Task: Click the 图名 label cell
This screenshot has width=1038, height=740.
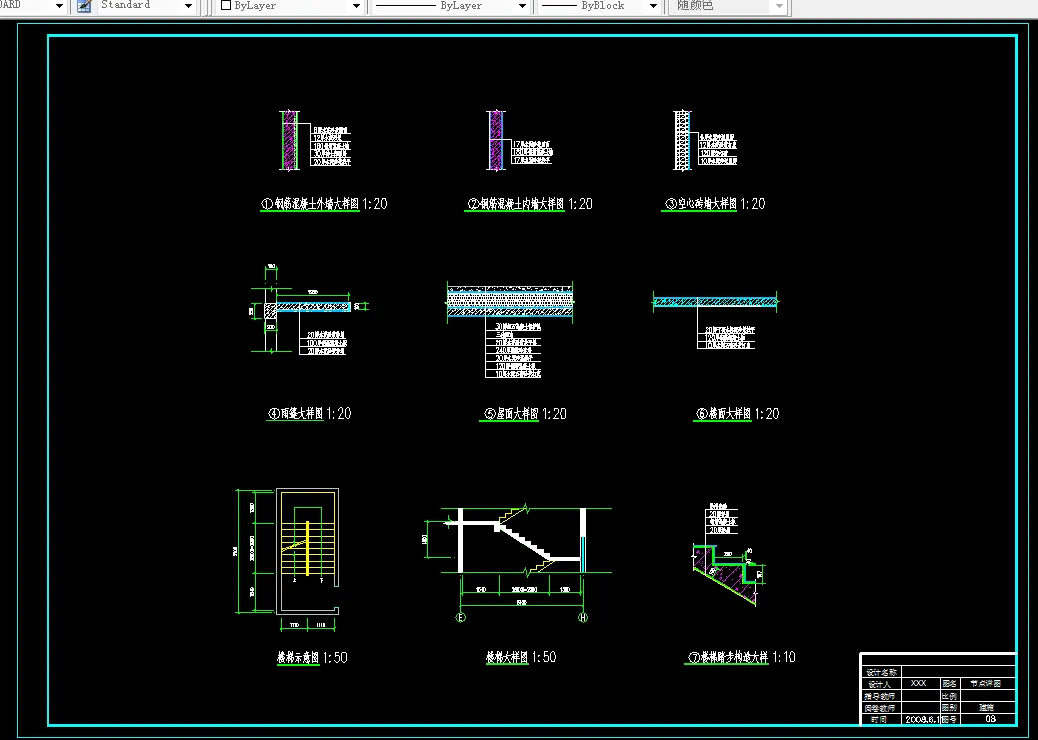Action: (949, 684)
